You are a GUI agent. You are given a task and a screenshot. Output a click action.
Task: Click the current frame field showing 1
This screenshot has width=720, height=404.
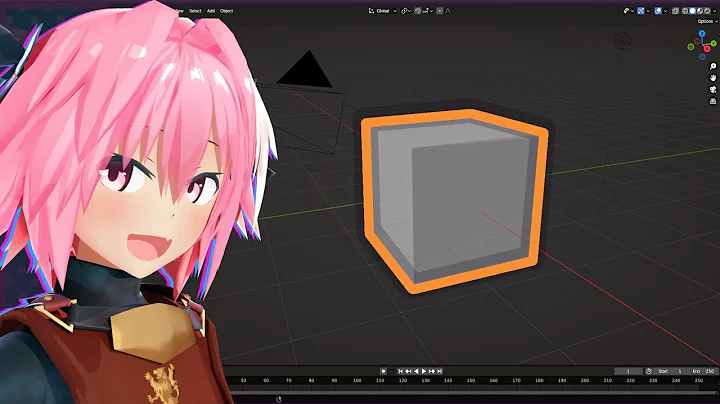pos(628,371)
